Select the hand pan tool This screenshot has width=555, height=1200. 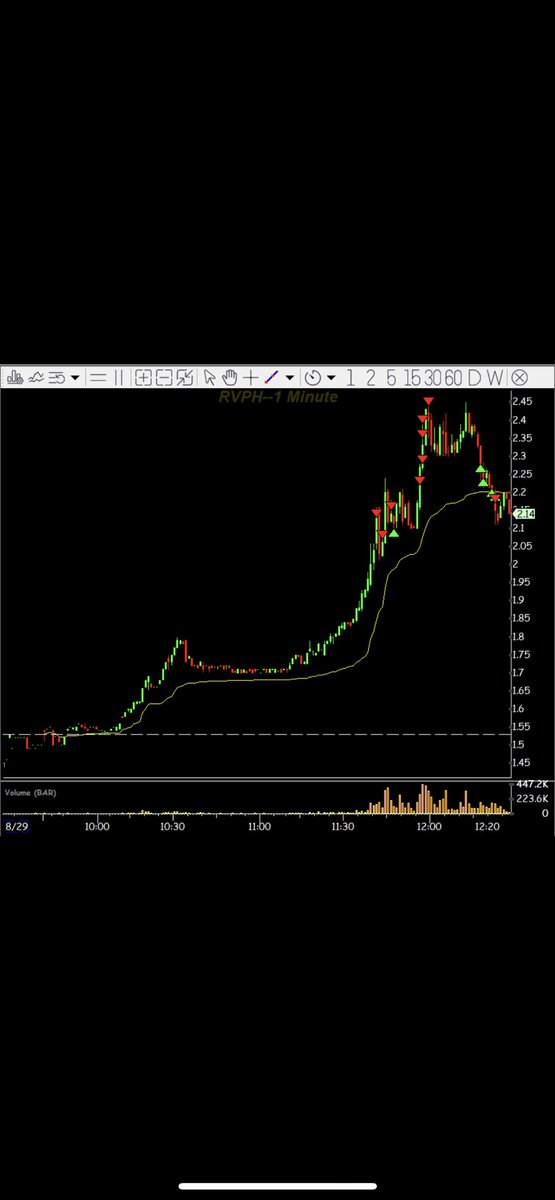(229, 377)
